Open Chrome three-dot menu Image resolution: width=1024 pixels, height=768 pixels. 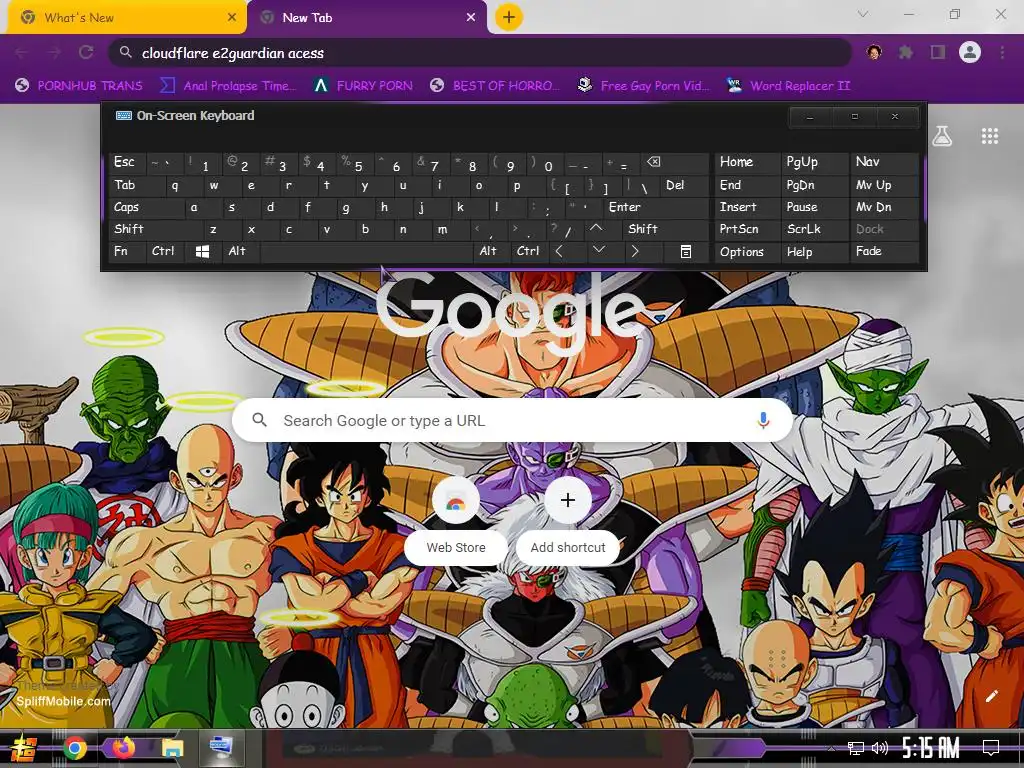tap(1002, 52)
